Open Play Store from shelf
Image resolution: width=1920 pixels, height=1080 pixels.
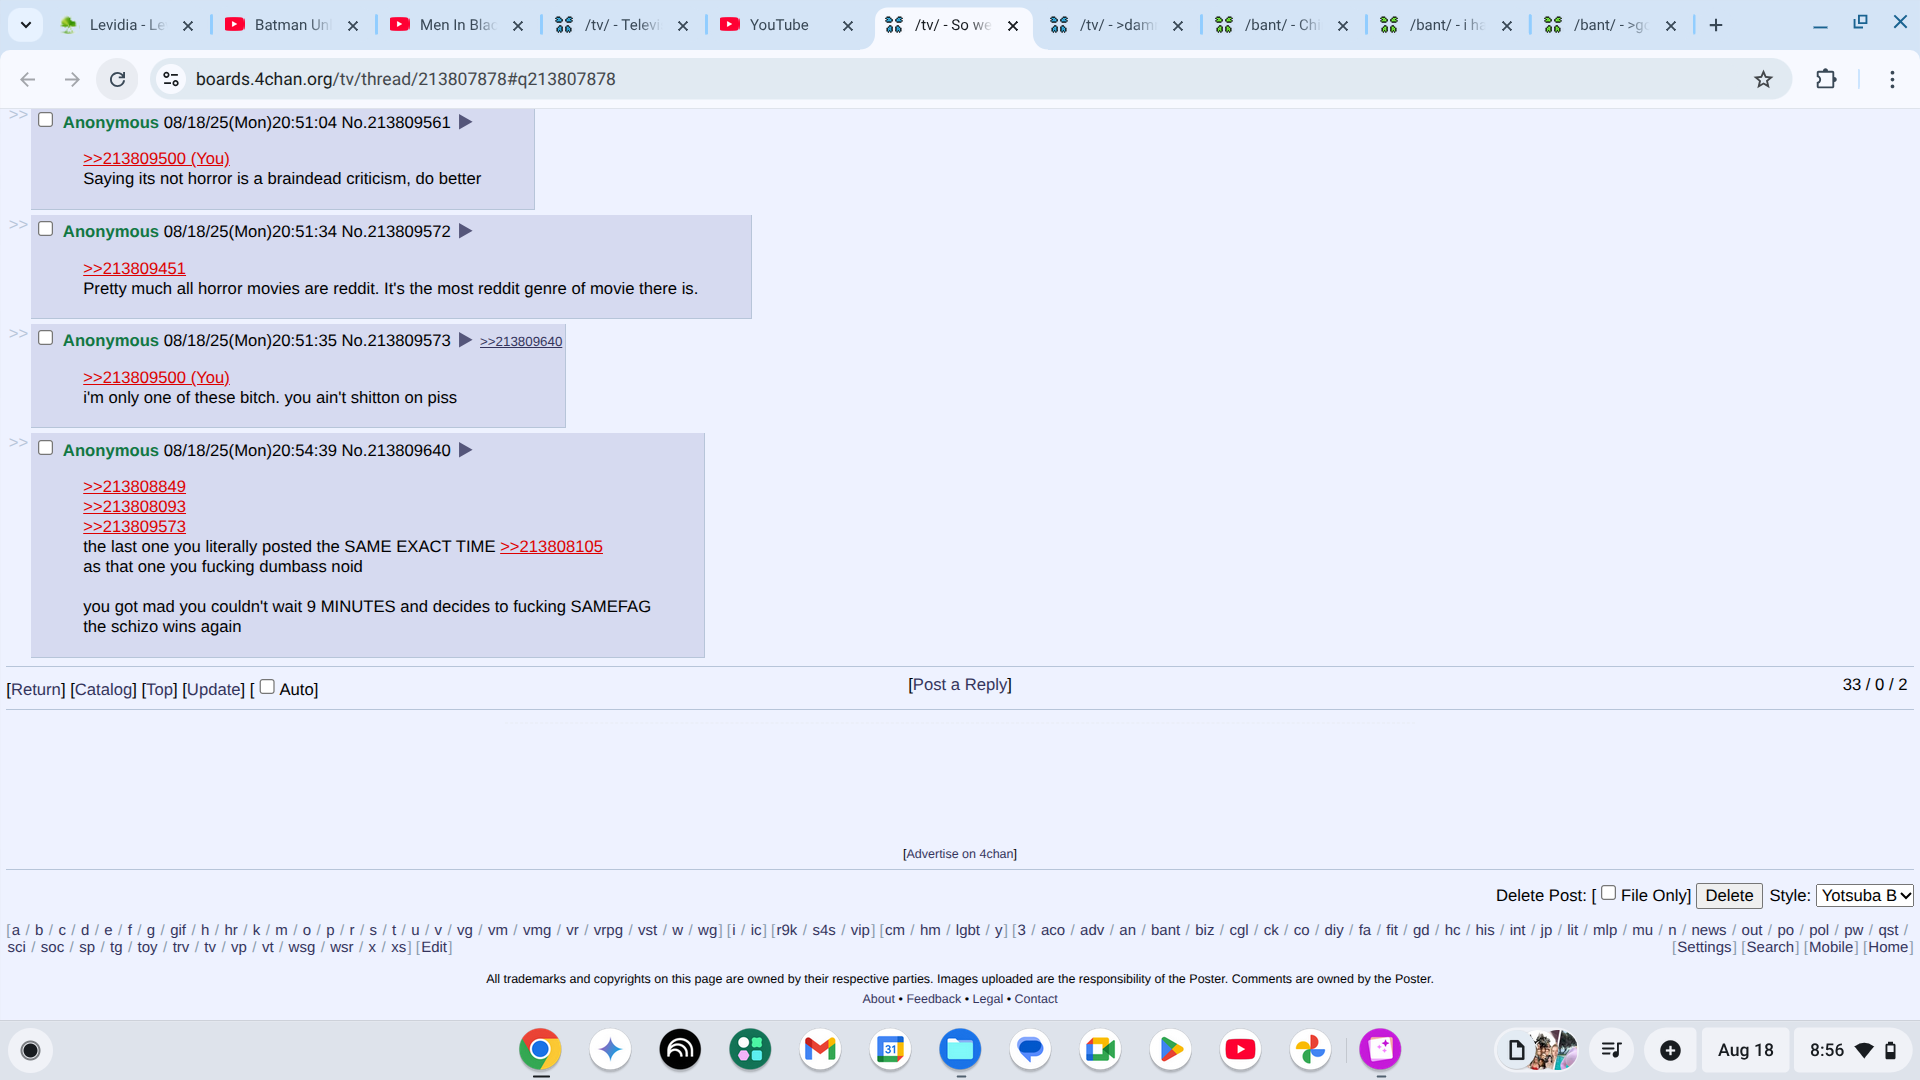1170,1049
